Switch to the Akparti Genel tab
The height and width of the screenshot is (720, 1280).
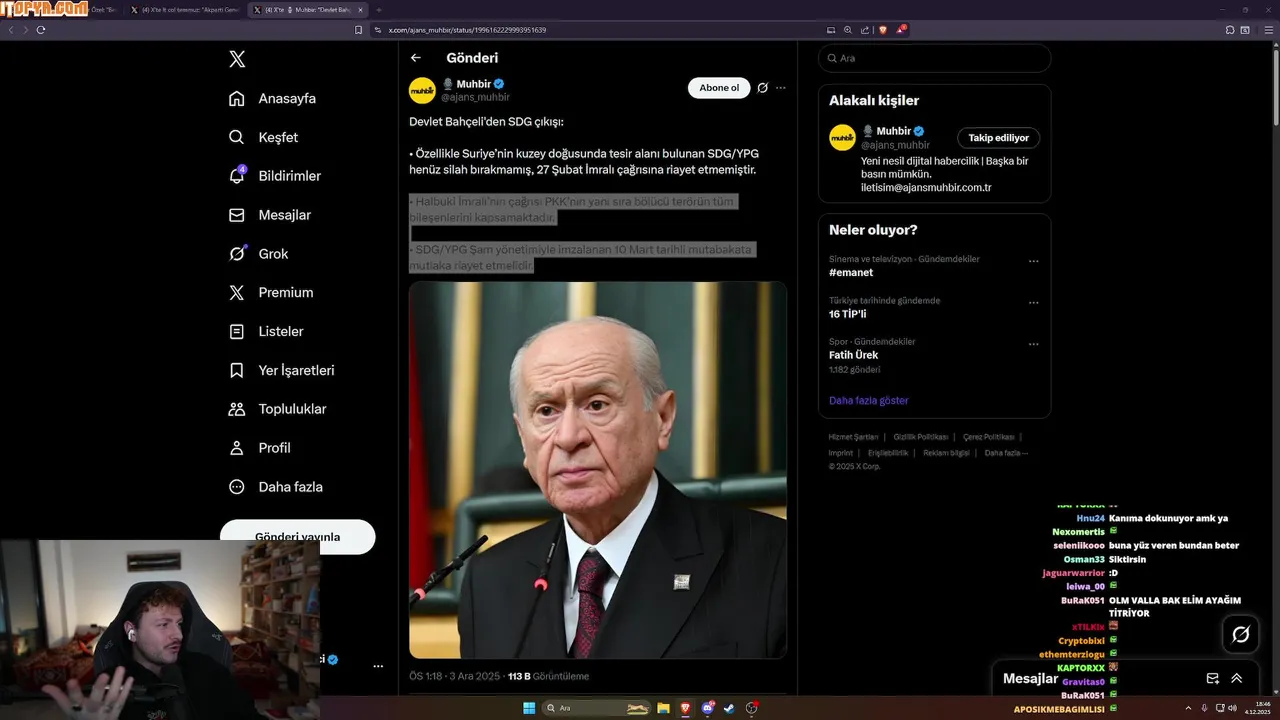click(185, 9)
